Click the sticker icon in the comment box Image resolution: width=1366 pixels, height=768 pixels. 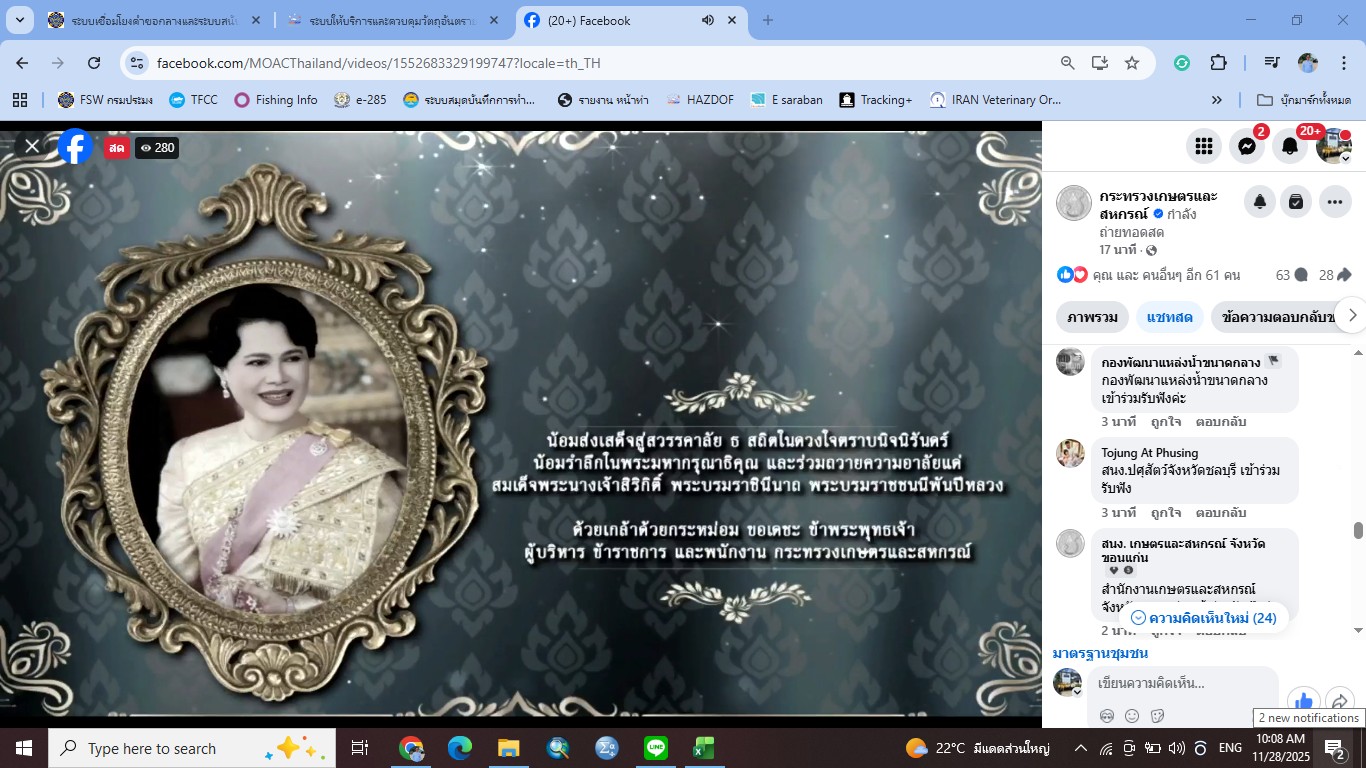coord(1157,715)
